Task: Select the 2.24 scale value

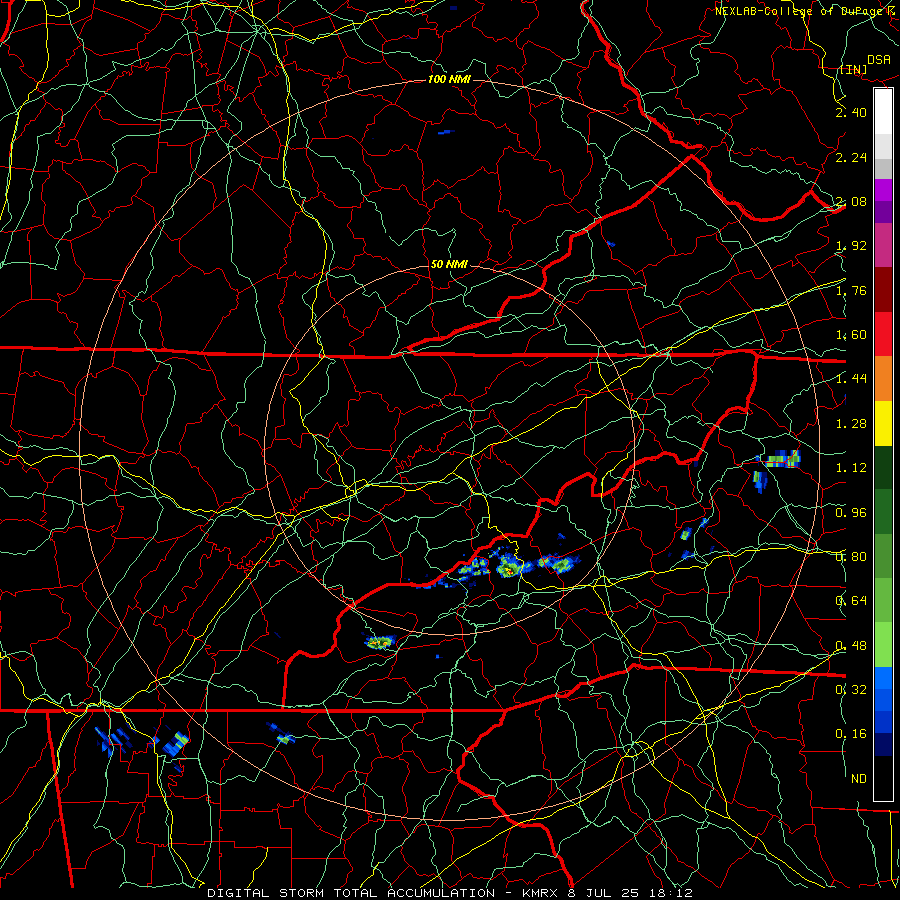Action: tap(852, 157)
